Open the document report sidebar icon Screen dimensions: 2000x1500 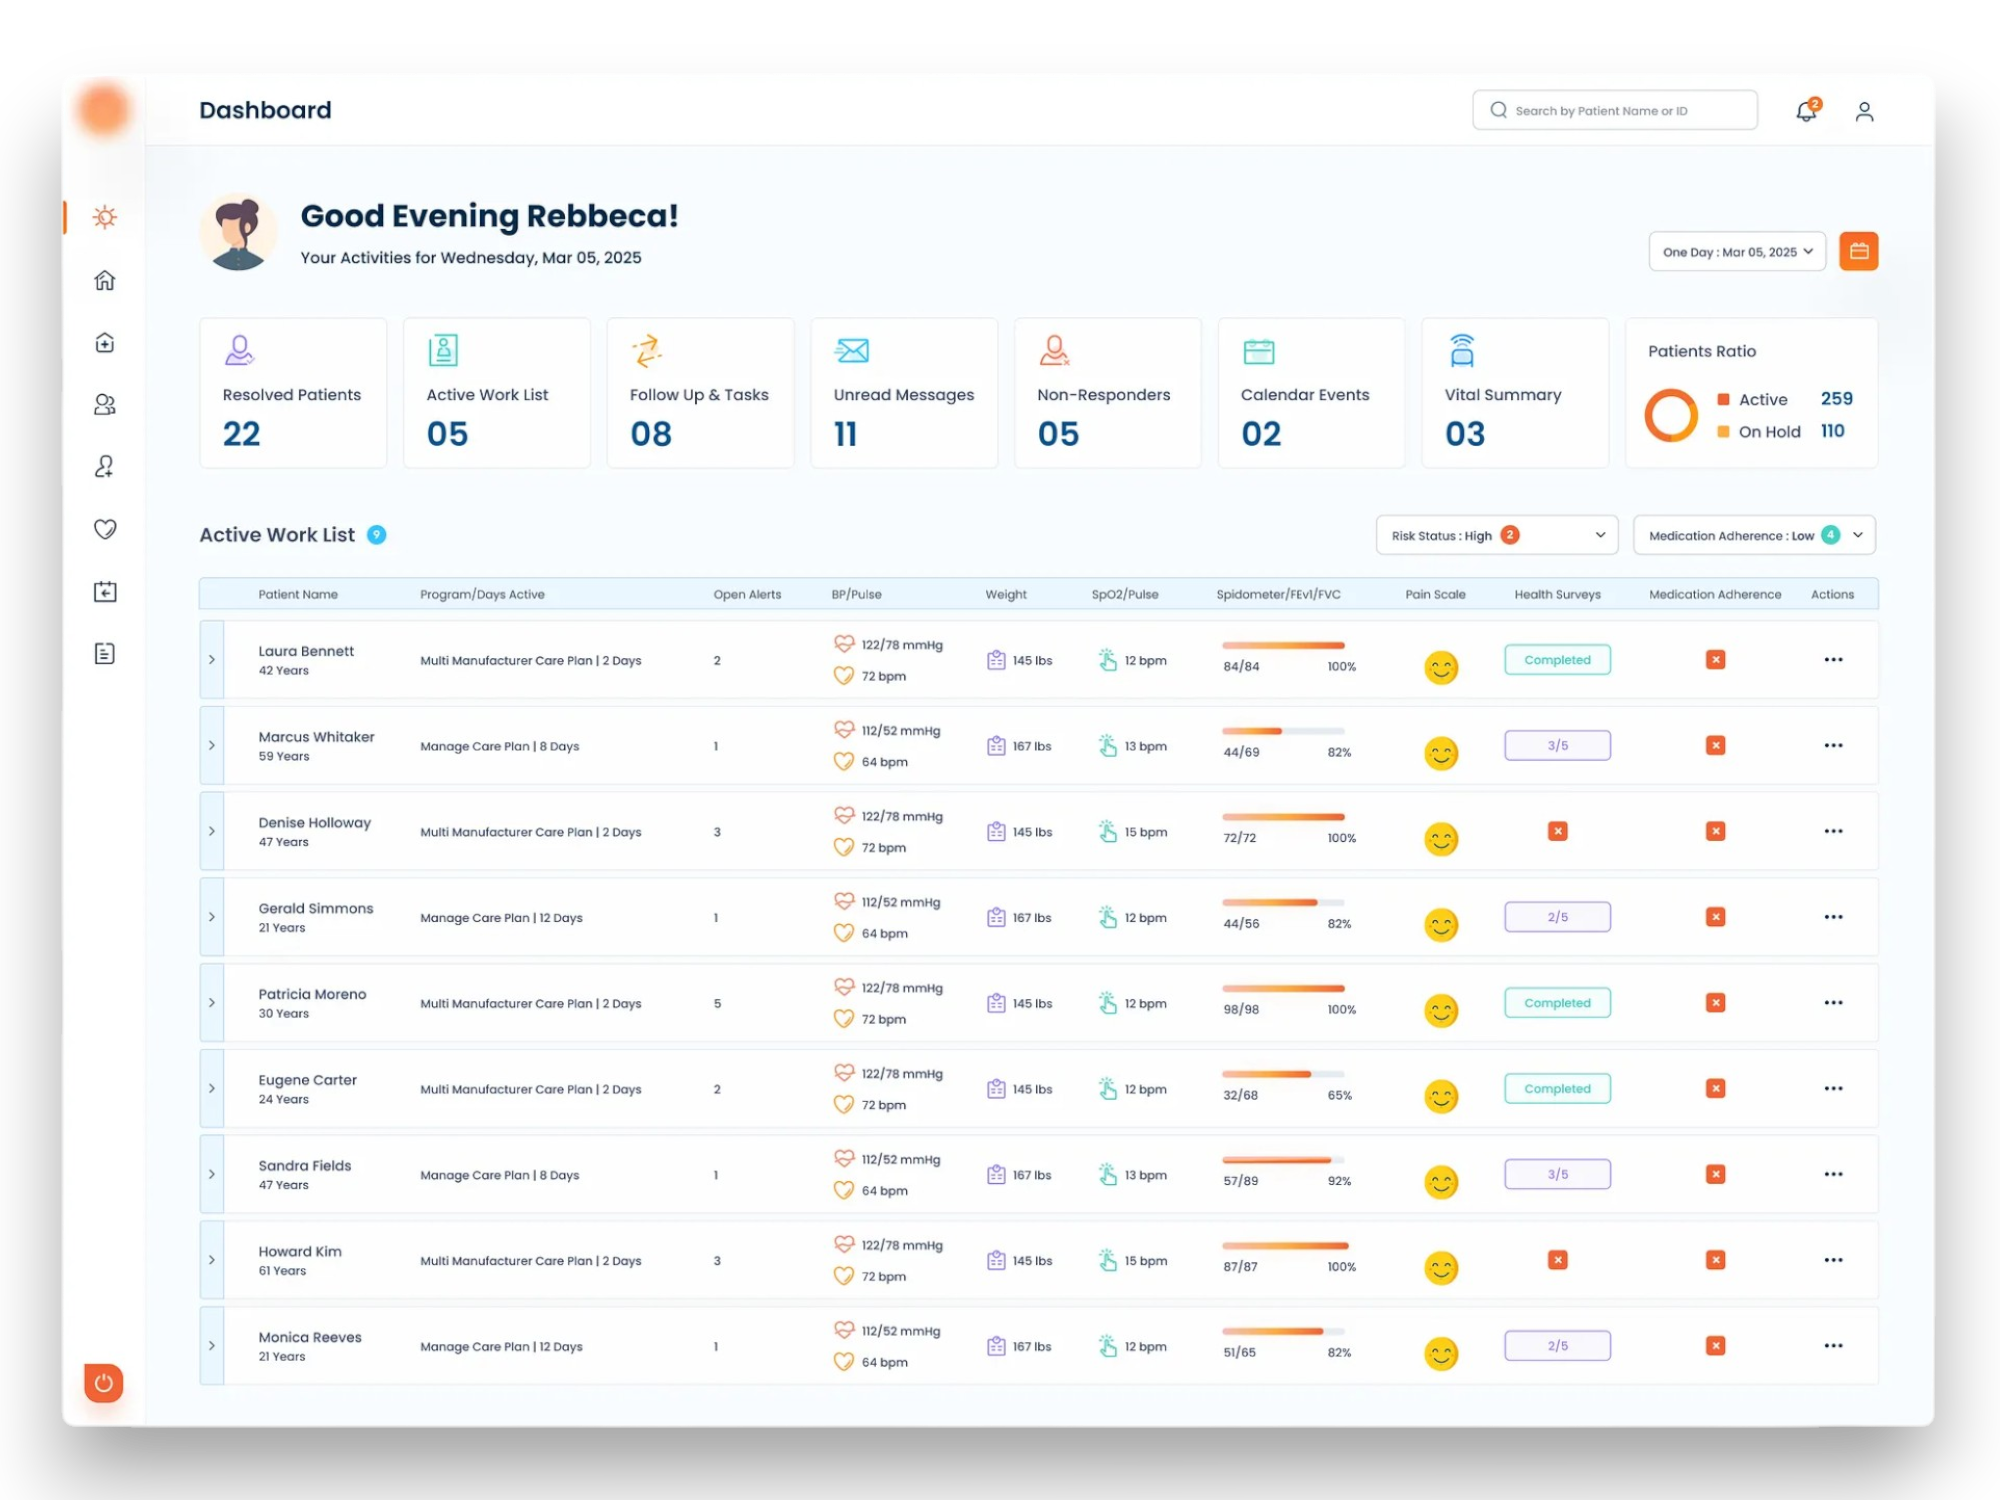tap(105, 654)
